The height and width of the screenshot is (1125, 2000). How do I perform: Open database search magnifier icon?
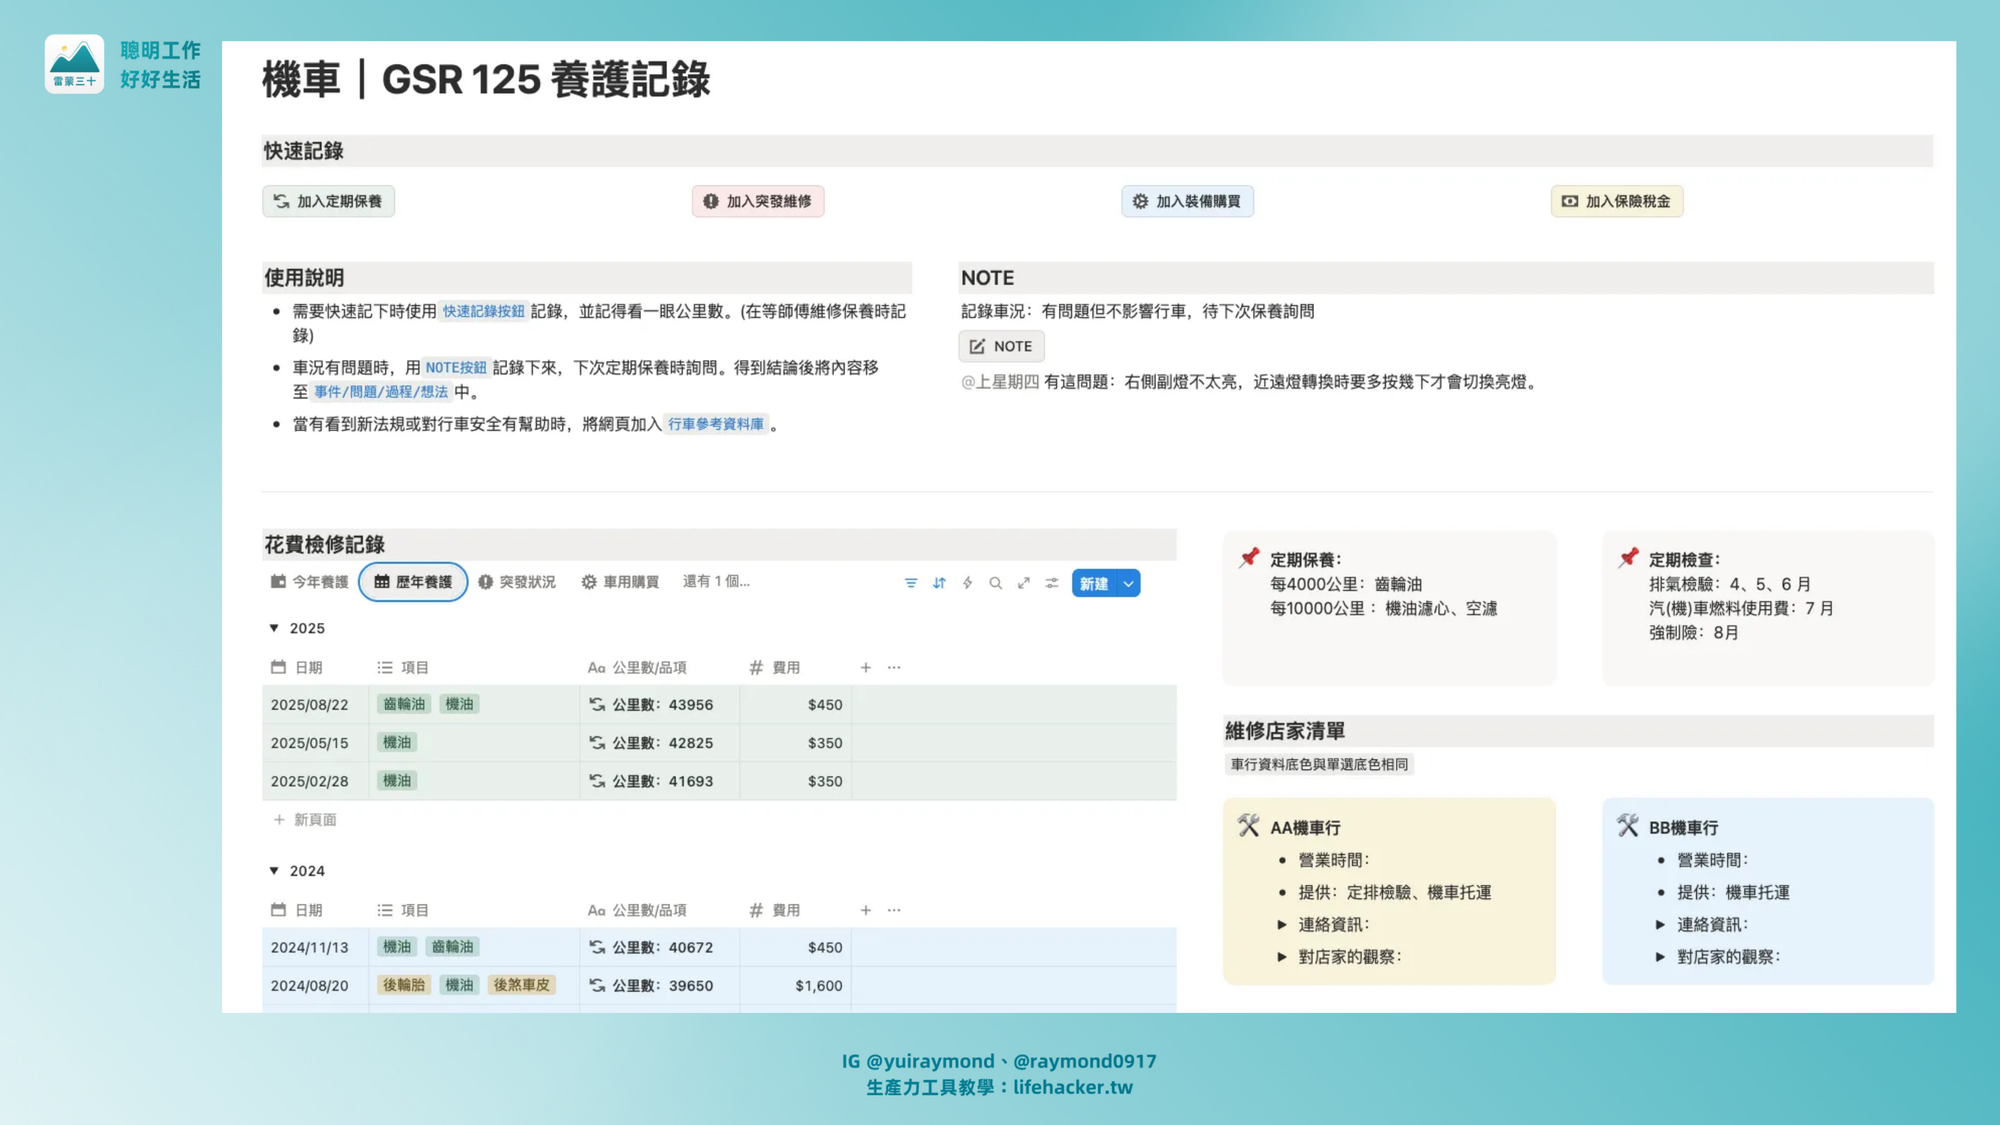click(995, 583)
